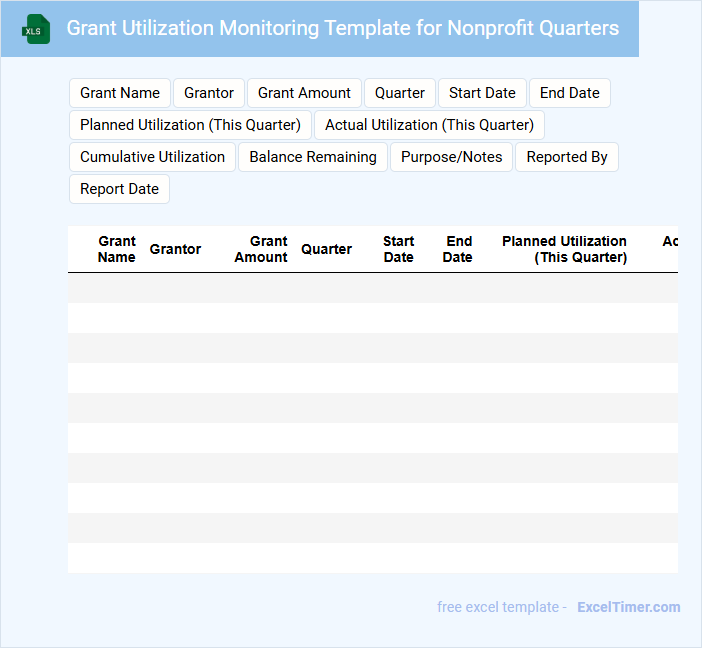Screen dimensions: 702x648
Task: Click the Balance Remaining tag
Action: (313, 157)
